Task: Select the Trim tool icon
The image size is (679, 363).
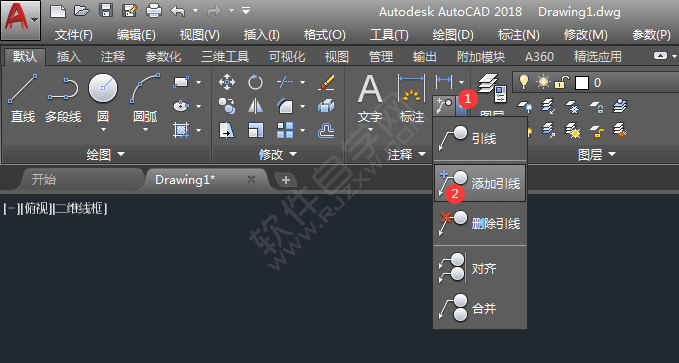Action: pos(284,82)
